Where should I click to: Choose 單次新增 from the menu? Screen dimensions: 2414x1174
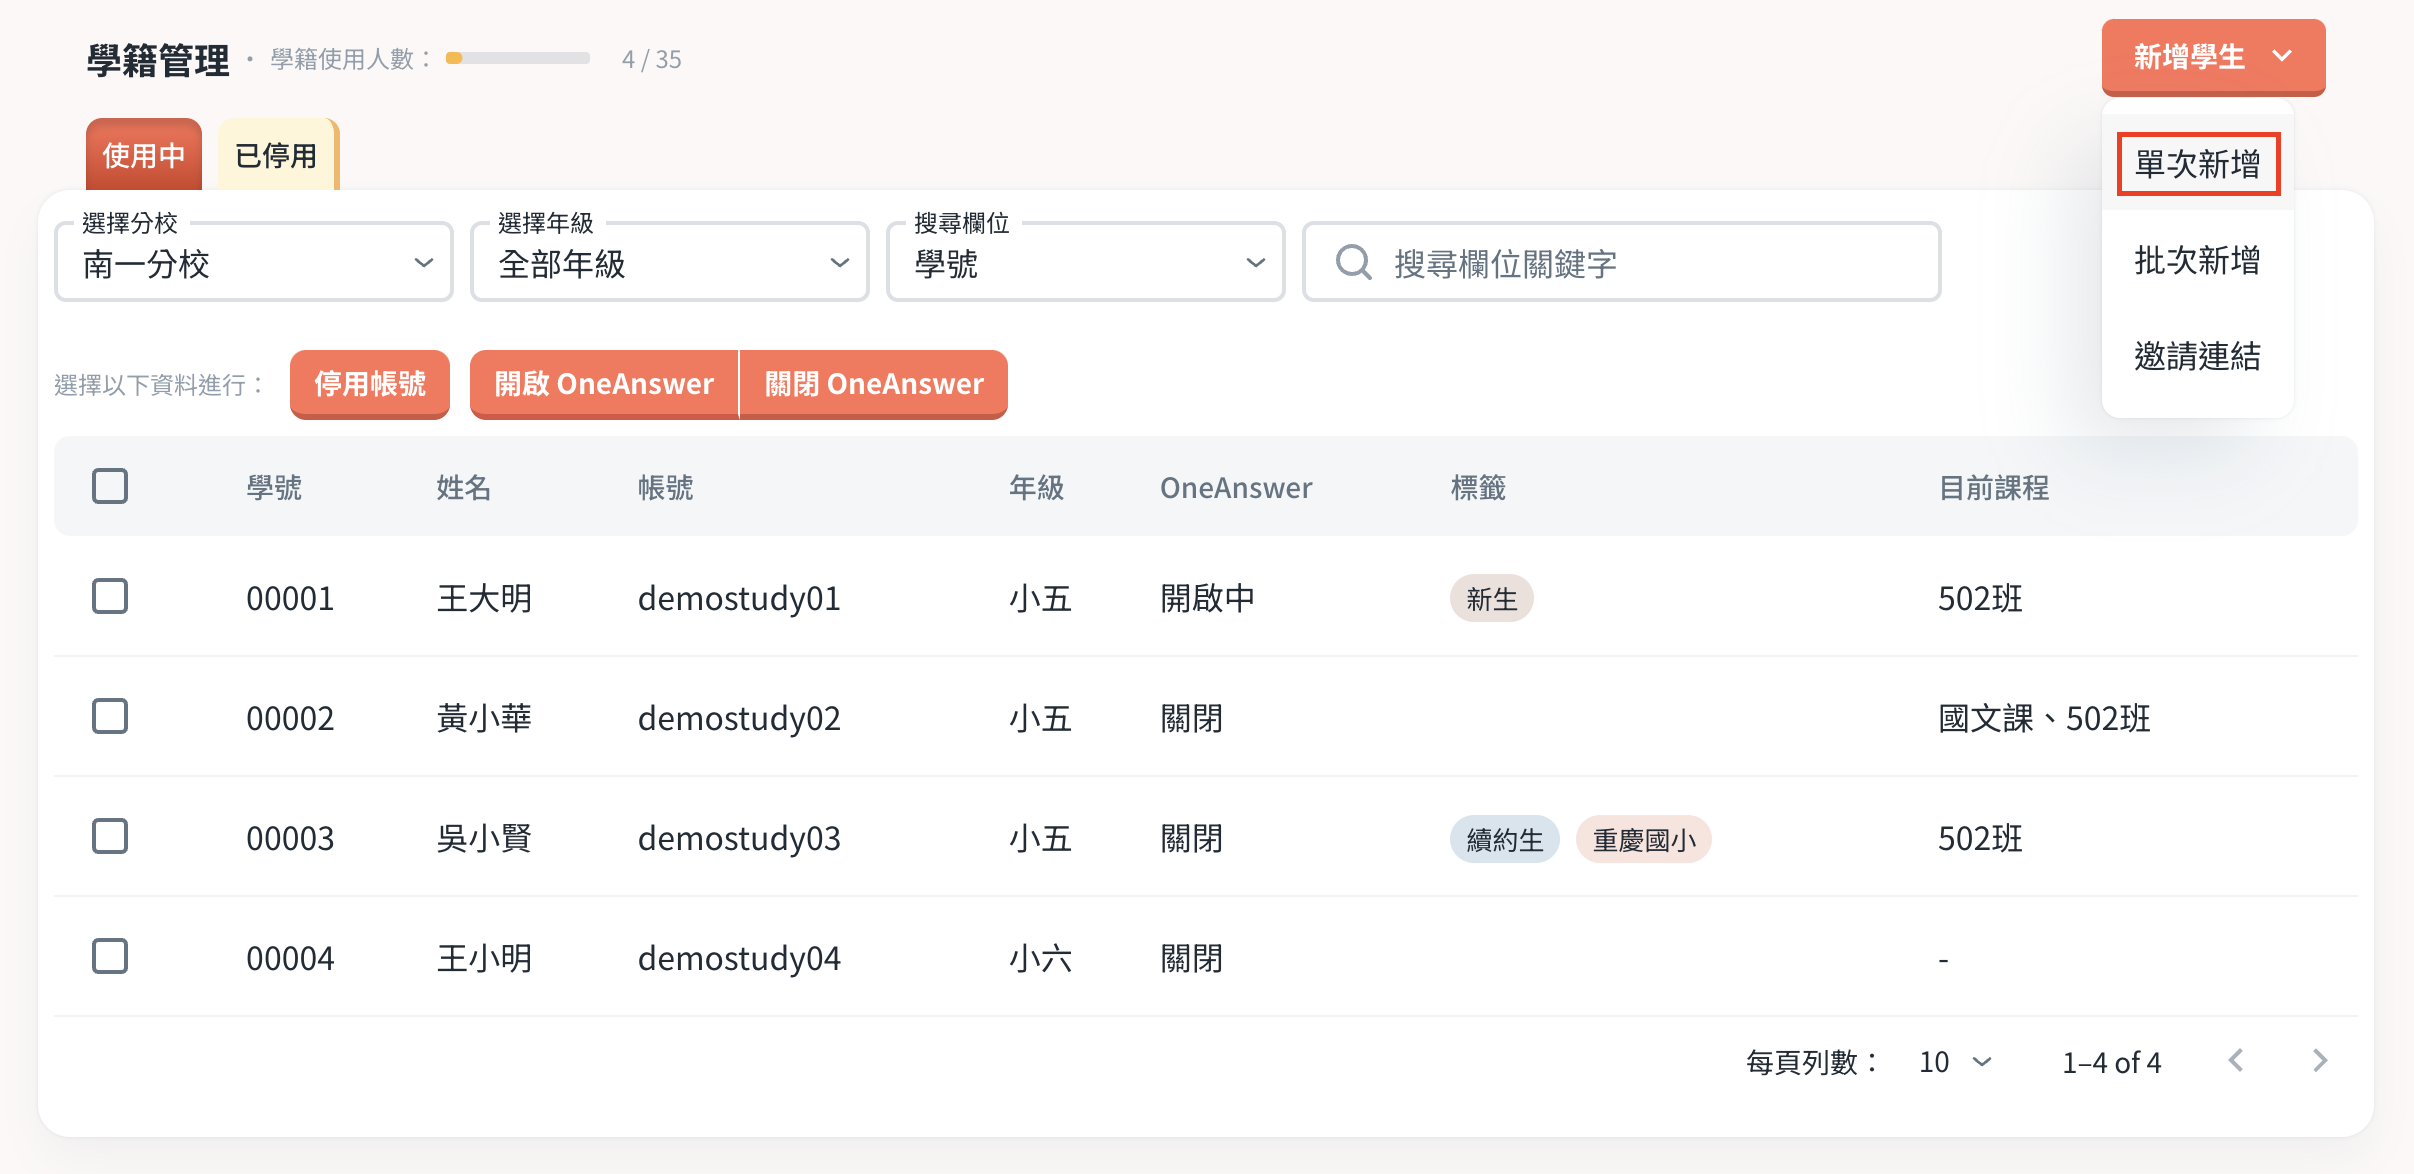pyautogui.click(x=2197, y=164)
